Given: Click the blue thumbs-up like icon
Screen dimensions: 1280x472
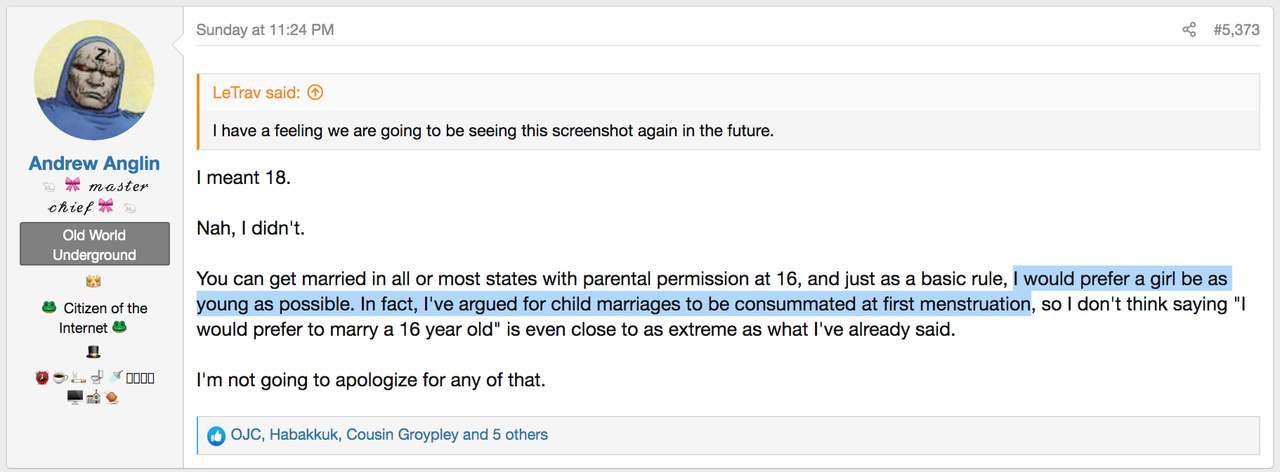Looking at the screenshot, I should click(216, 435).
